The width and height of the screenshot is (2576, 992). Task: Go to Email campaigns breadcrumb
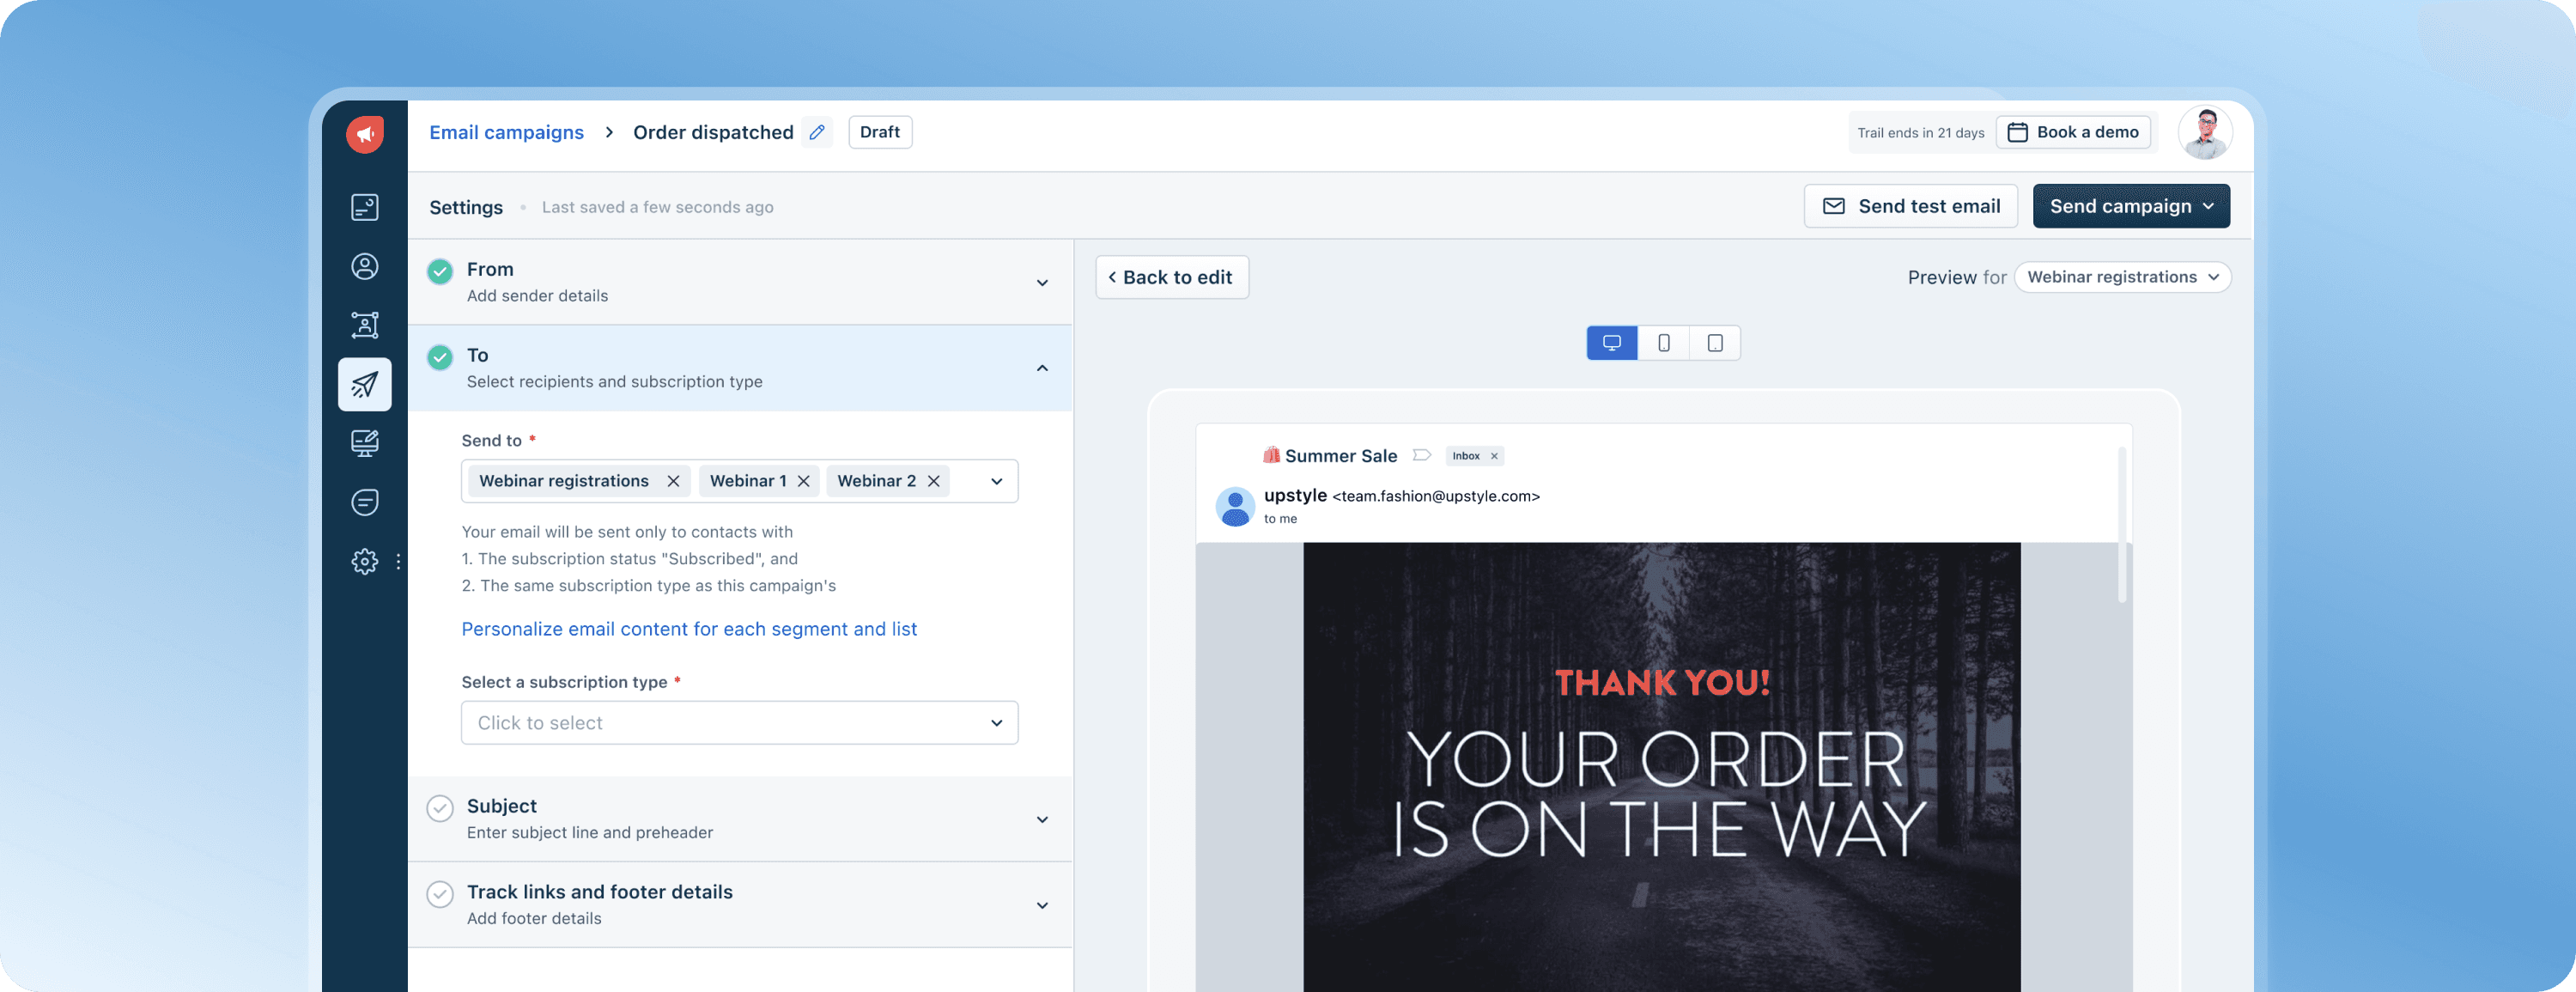pos(506,132)
